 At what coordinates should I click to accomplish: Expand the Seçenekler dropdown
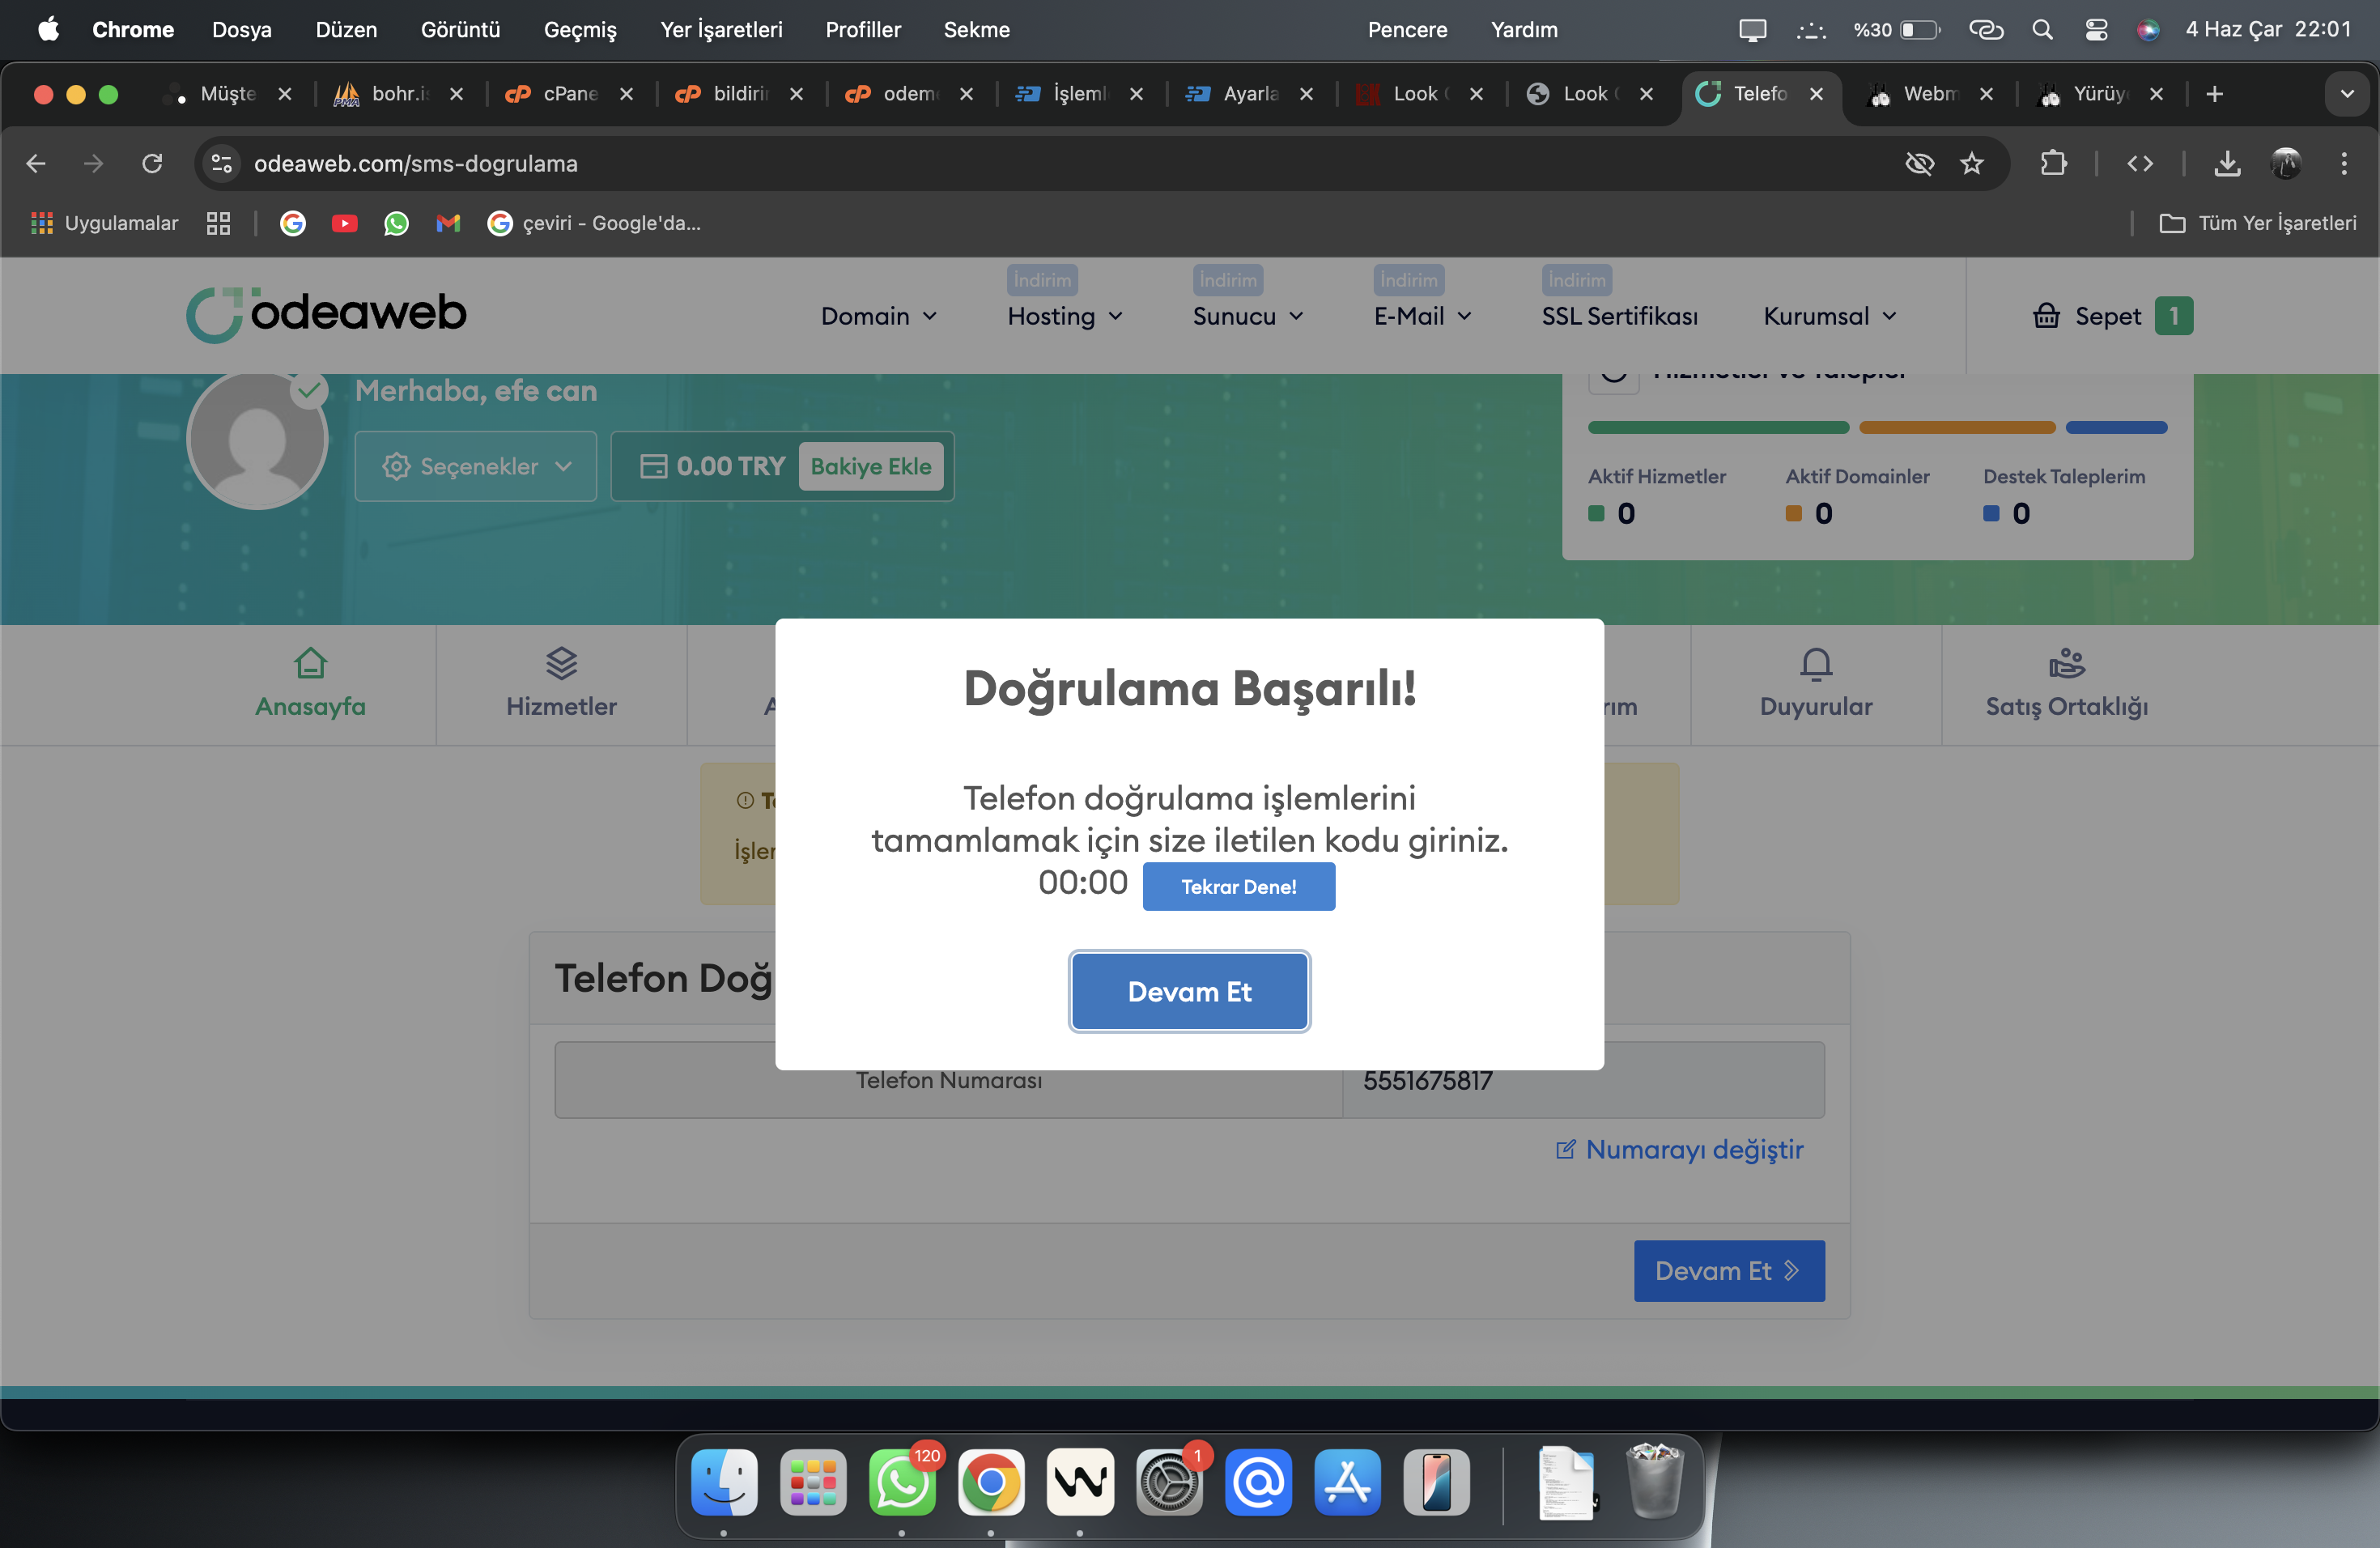476,466
